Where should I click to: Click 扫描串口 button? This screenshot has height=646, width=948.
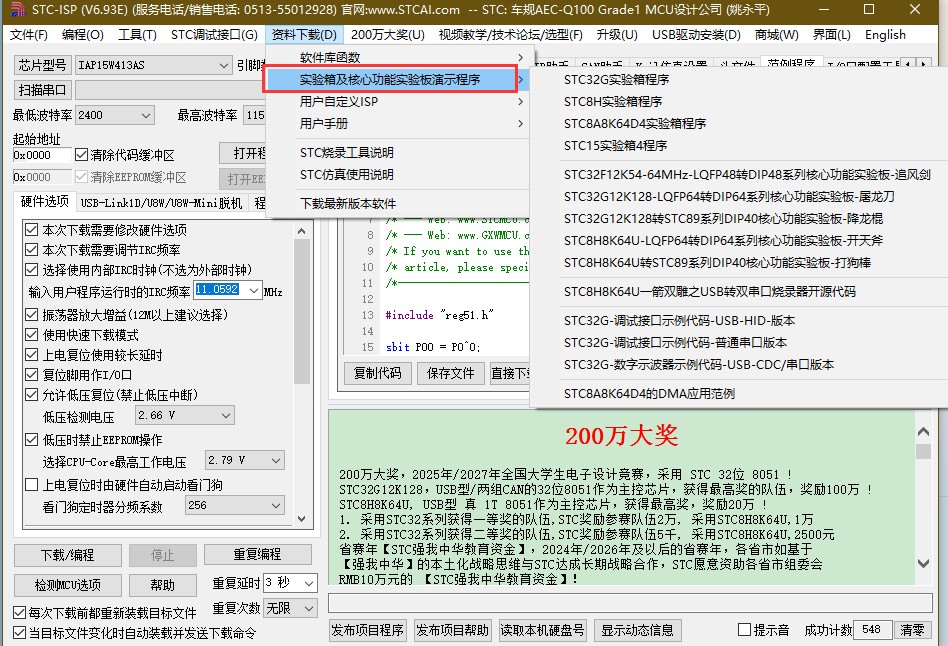[x=42, y=90]
